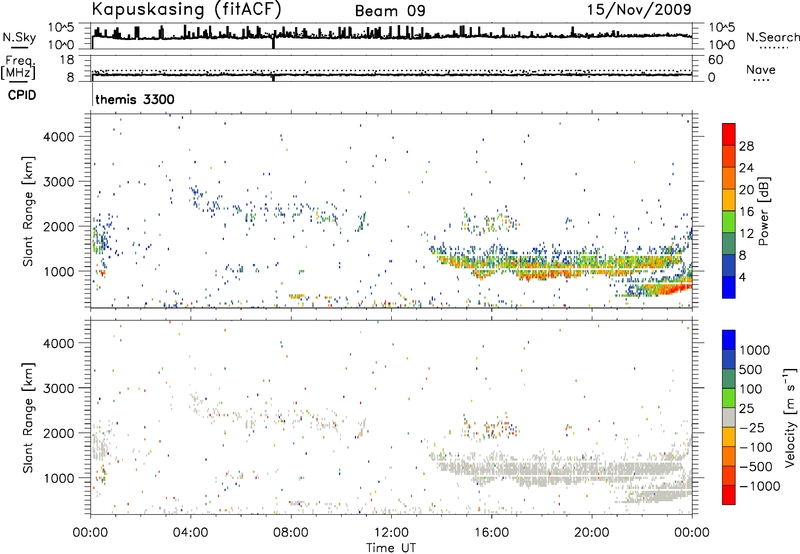Click the '20:00' time tick label
Image resolution: width=800 pixels, height=554 pixels.
tap(591, 533)
